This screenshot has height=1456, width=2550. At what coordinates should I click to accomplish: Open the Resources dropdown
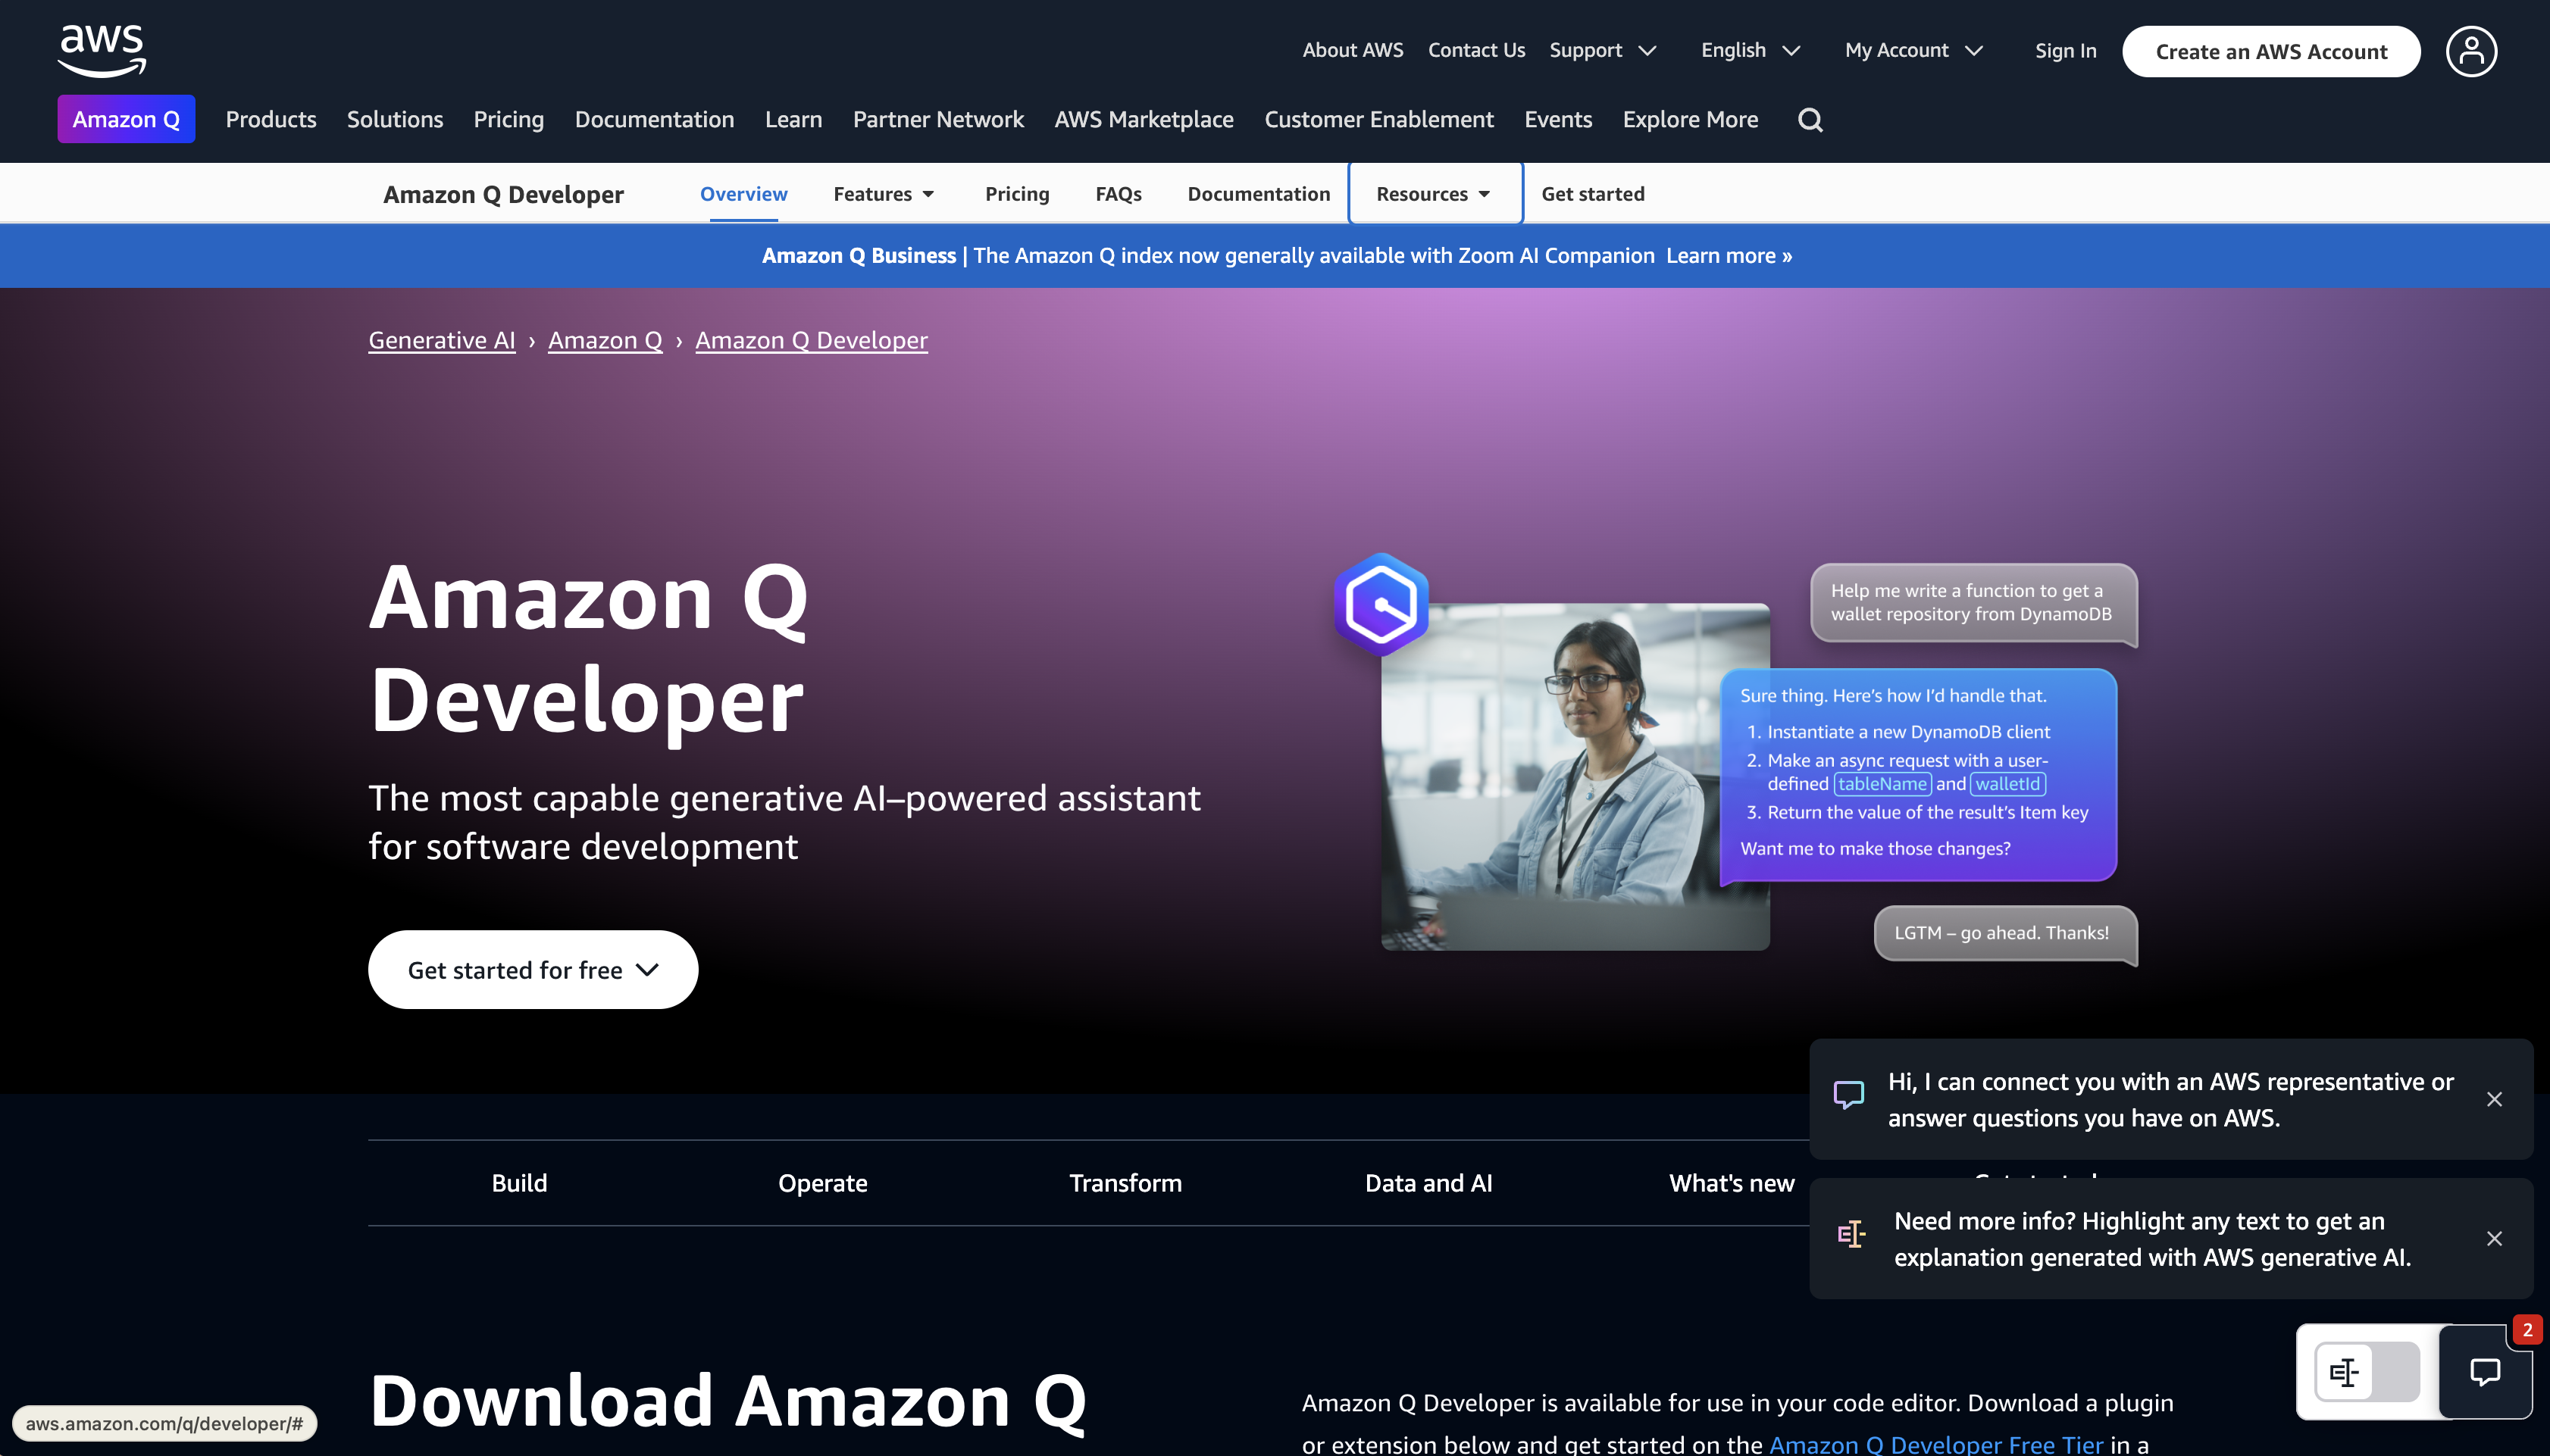(x=1434, y=194)
